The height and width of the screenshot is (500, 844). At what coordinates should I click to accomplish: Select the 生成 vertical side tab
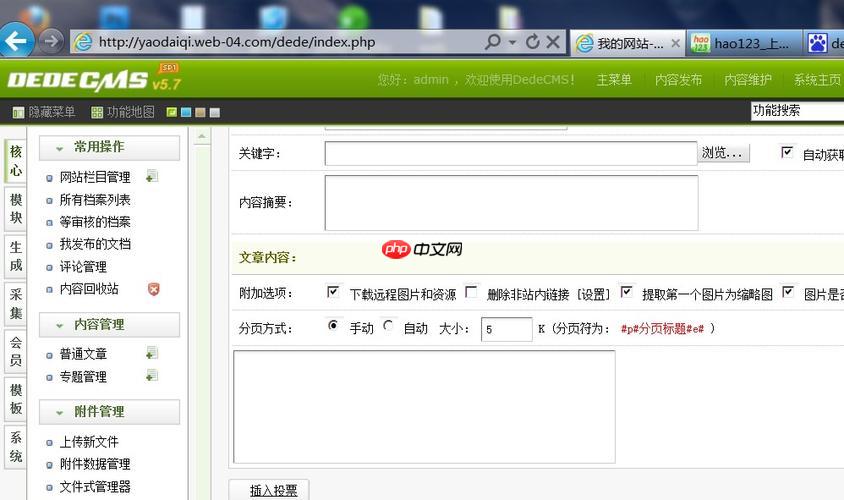tap(16, 256)
